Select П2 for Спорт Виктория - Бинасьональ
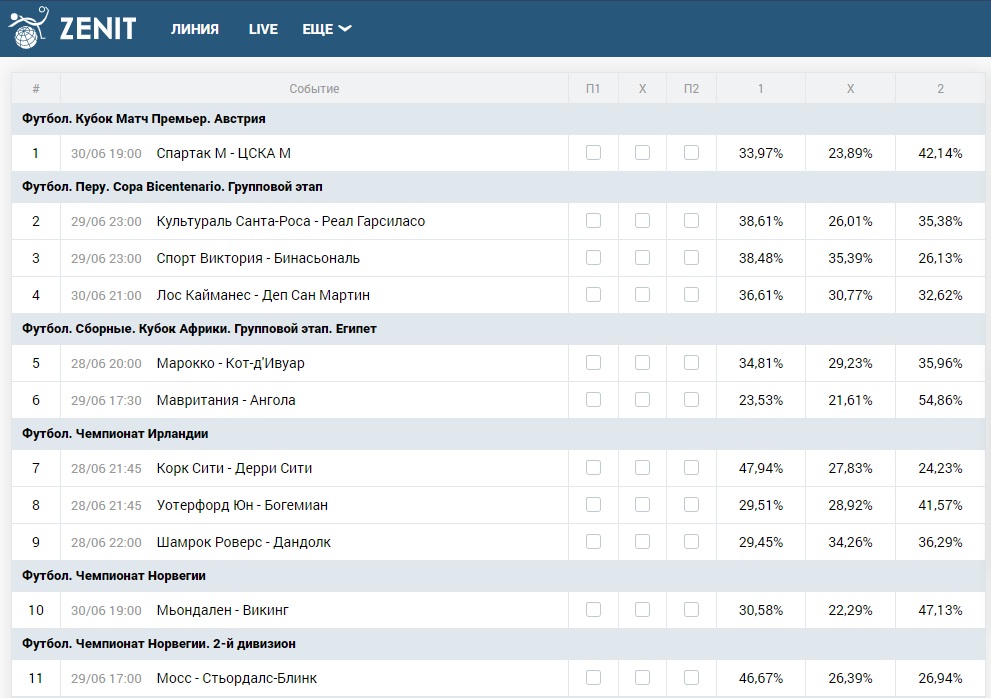 (691, 258)
